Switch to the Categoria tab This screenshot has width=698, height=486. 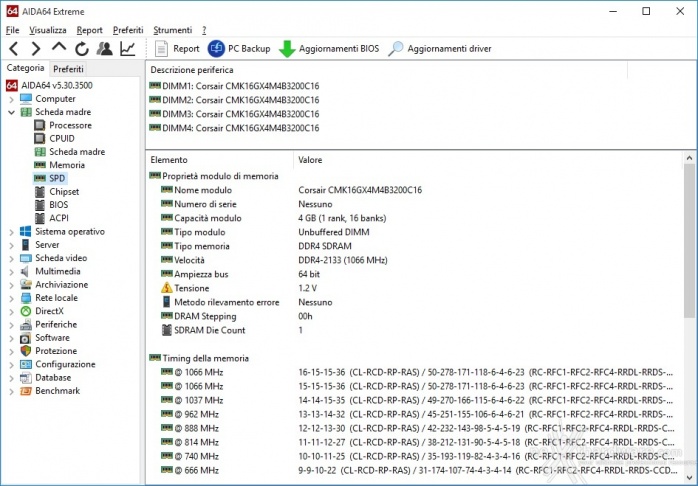click(25, 68)
